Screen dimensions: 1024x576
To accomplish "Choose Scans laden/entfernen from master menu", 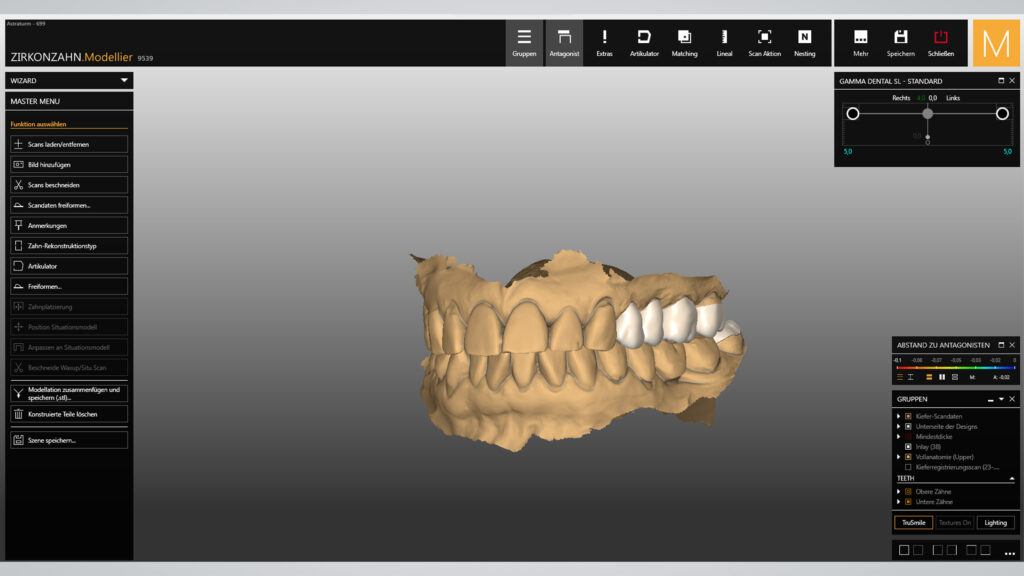I will (x=69, y=144).
